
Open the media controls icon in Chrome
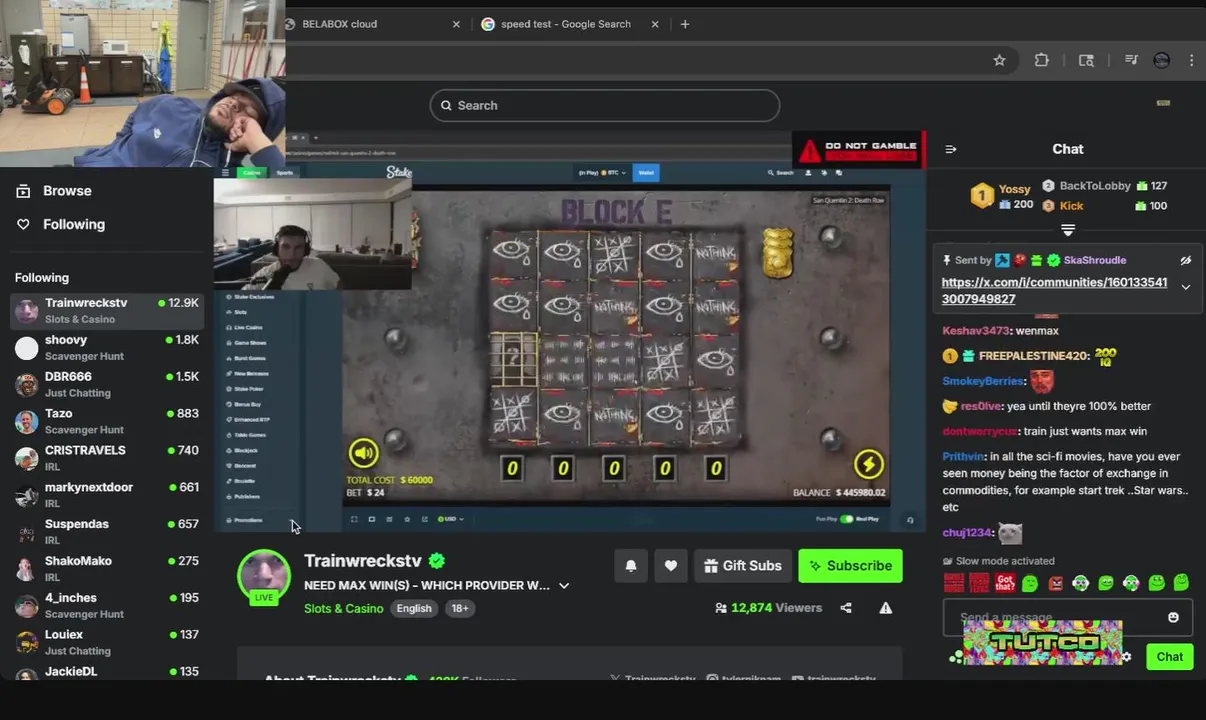pos(1131,60)
